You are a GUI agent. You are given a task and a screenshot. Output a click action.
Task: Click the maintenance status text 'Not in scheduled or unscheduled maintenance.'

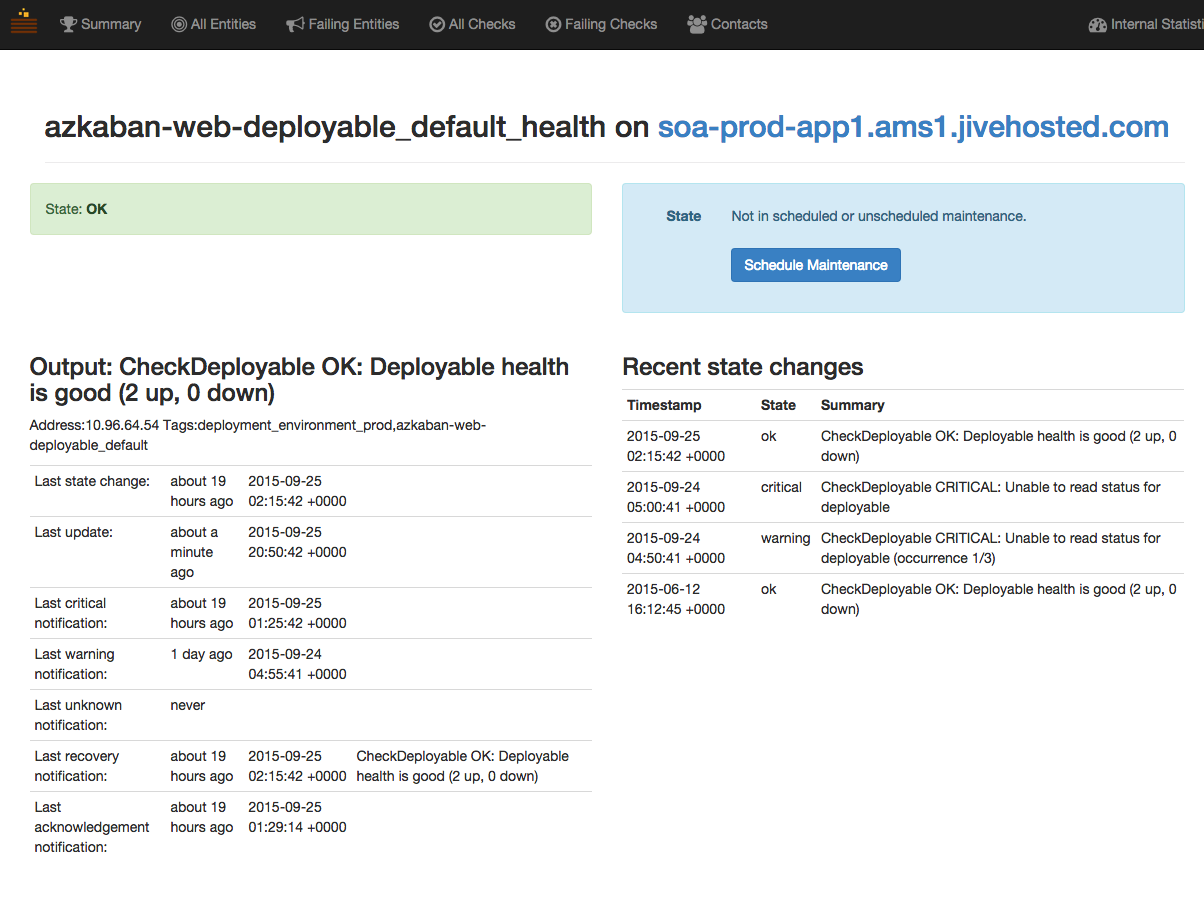click(x=879, y=216)
